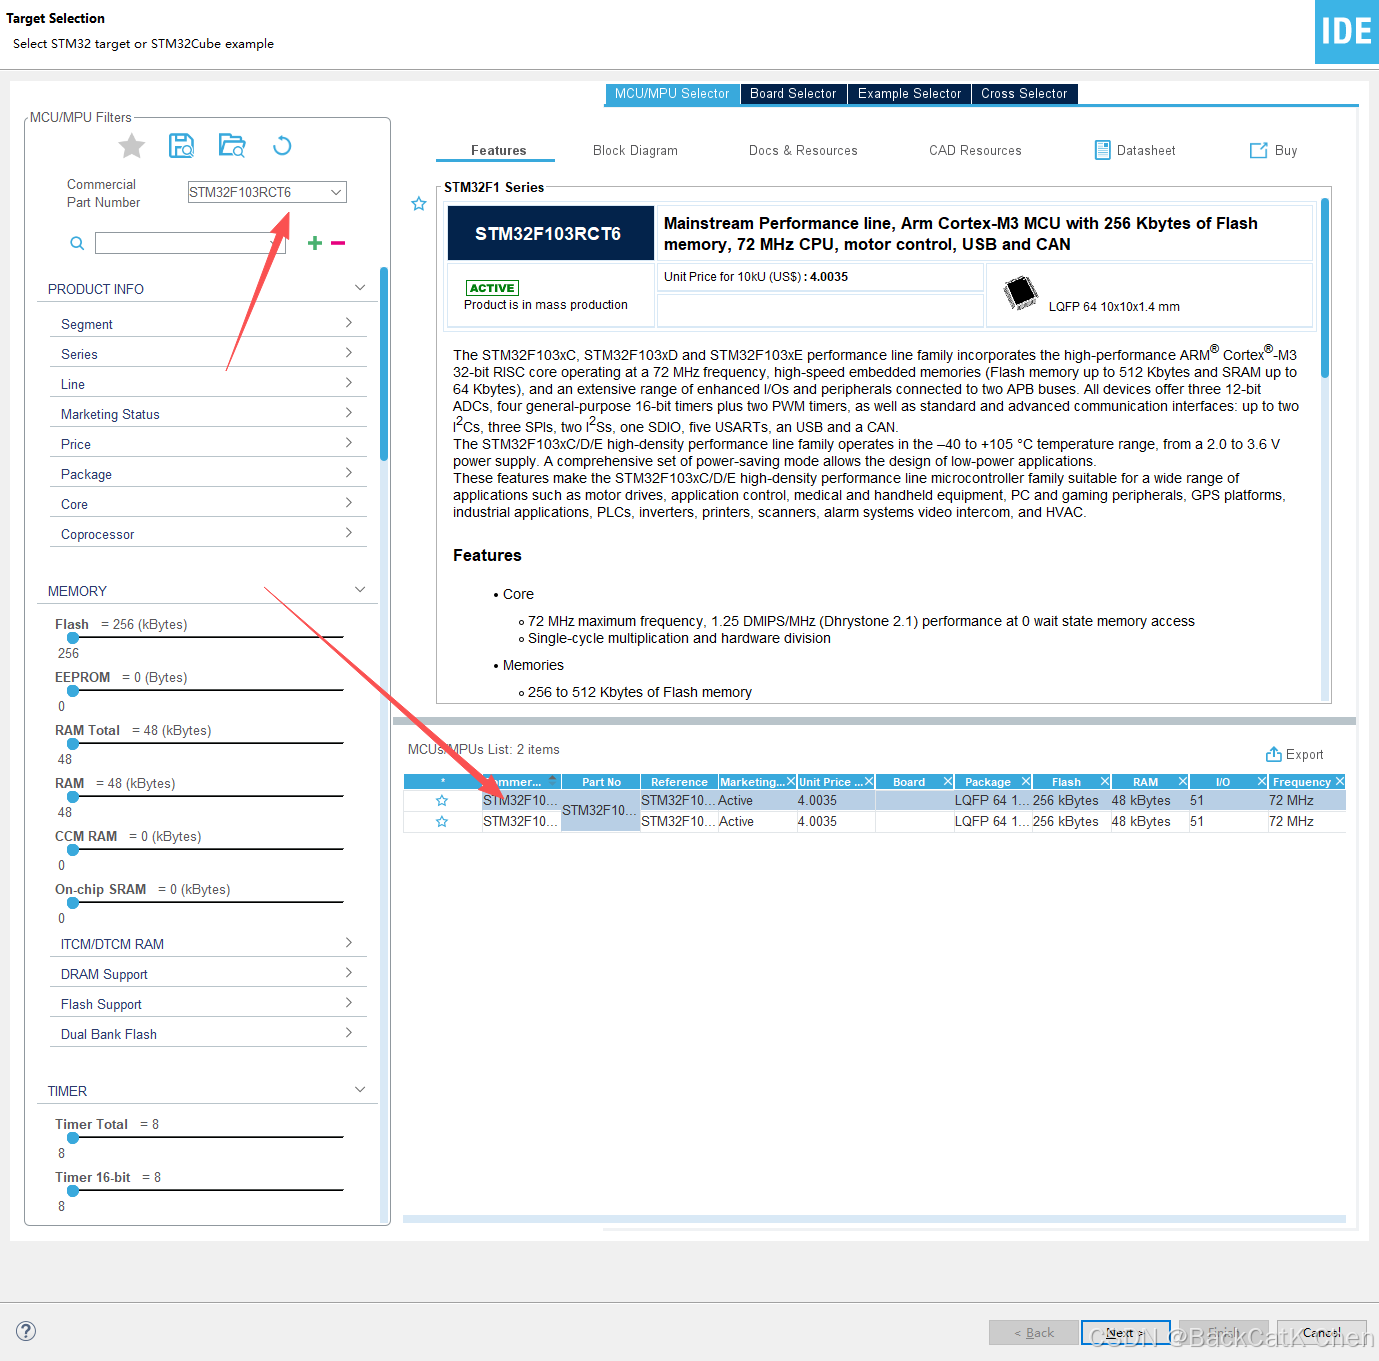The height and width of the screenshot is (1361, 1379).
Task: Collapse the MEMORY section
Action: [x=360, y=590]
